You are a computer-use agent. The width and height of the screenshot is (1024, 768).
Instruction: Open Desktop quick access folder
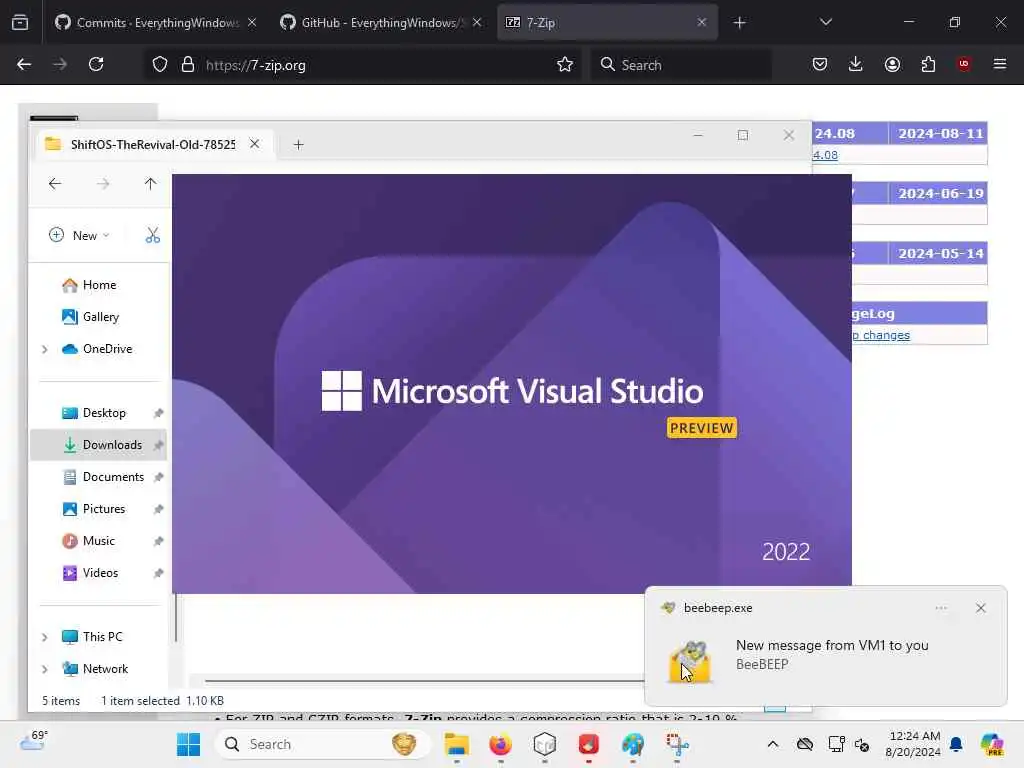coord(99,413)
